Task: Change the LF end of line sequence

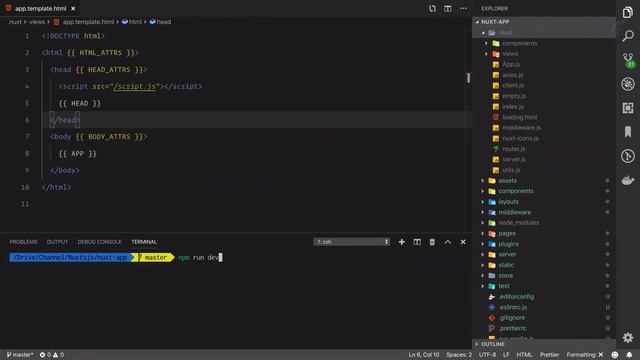Action: point(506,355)
